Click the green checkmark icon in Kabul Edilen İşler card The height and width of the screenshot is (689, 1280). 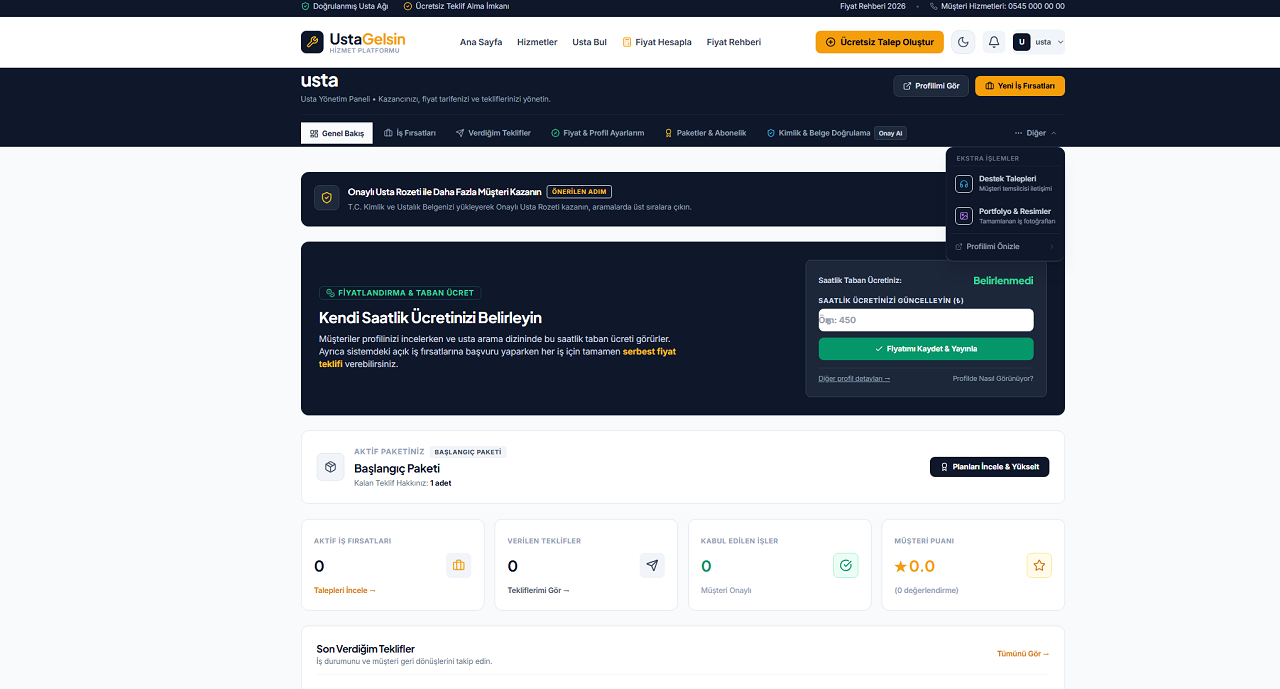coord(846,566)
